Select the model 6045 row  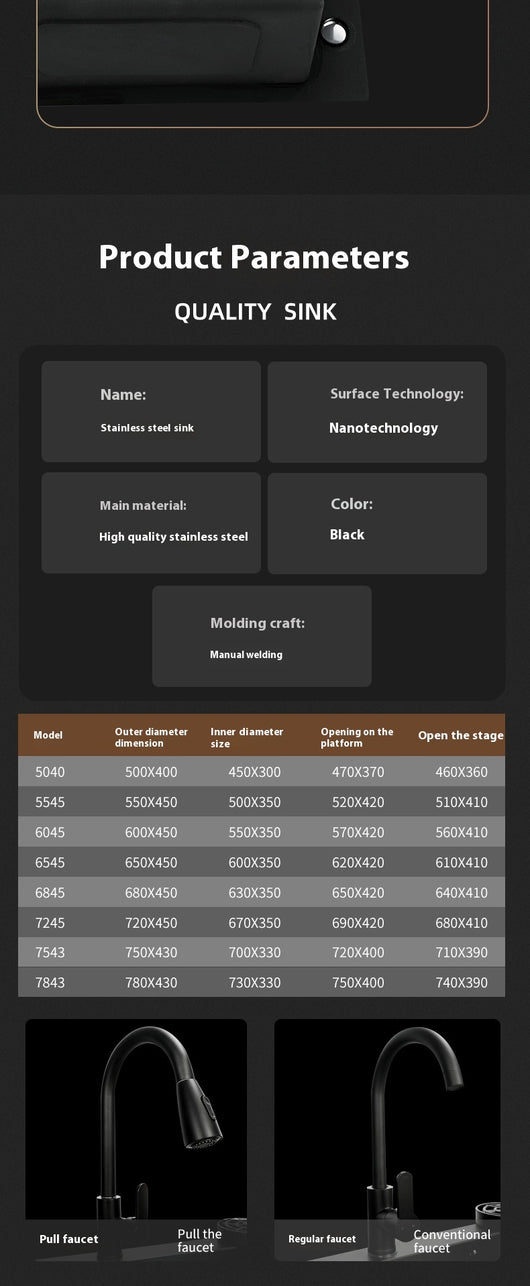coord(262,832)
